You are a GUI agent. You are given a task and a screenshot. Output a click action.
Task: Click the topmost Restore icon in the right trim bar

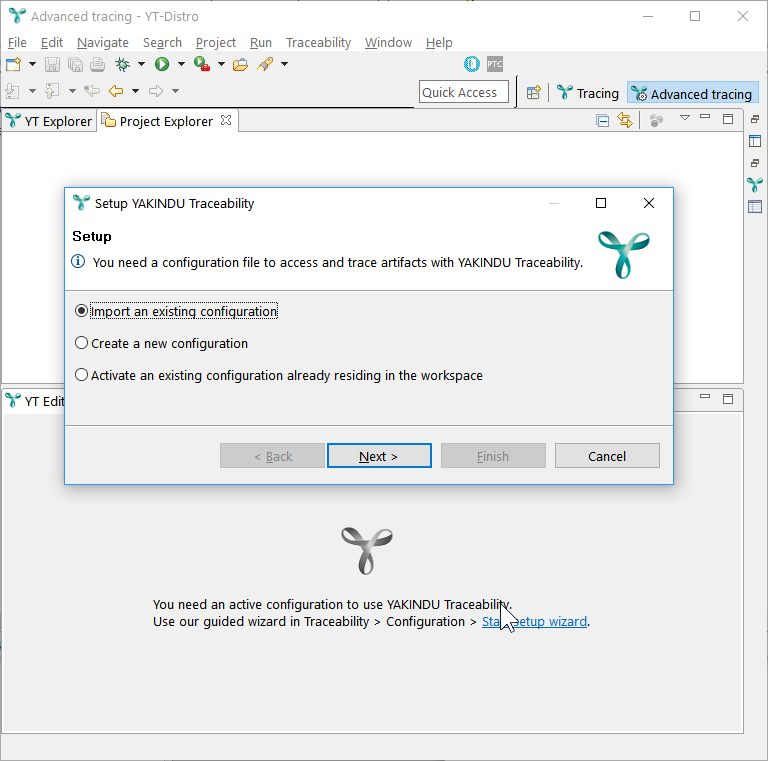click(755, 119)
